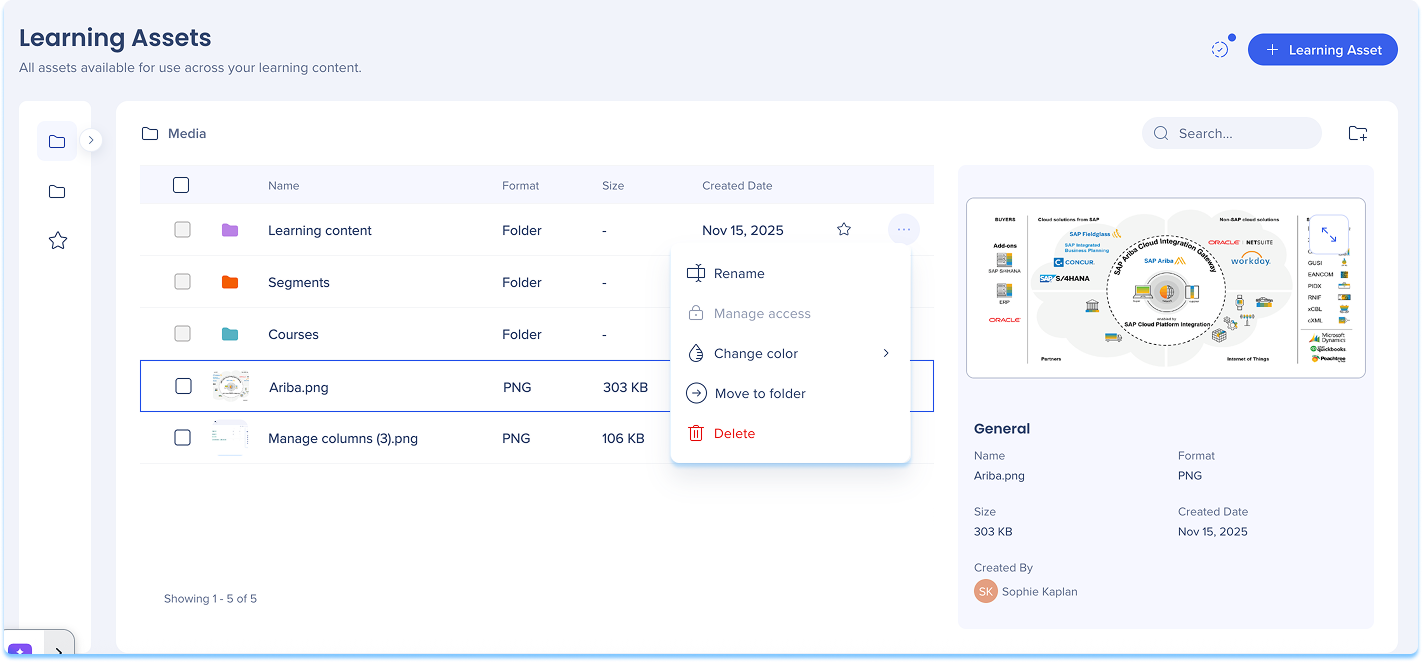This screenshot has height=662, width=1422.
Task: Click the new folder icon beside search
Action: [1357, 133]
